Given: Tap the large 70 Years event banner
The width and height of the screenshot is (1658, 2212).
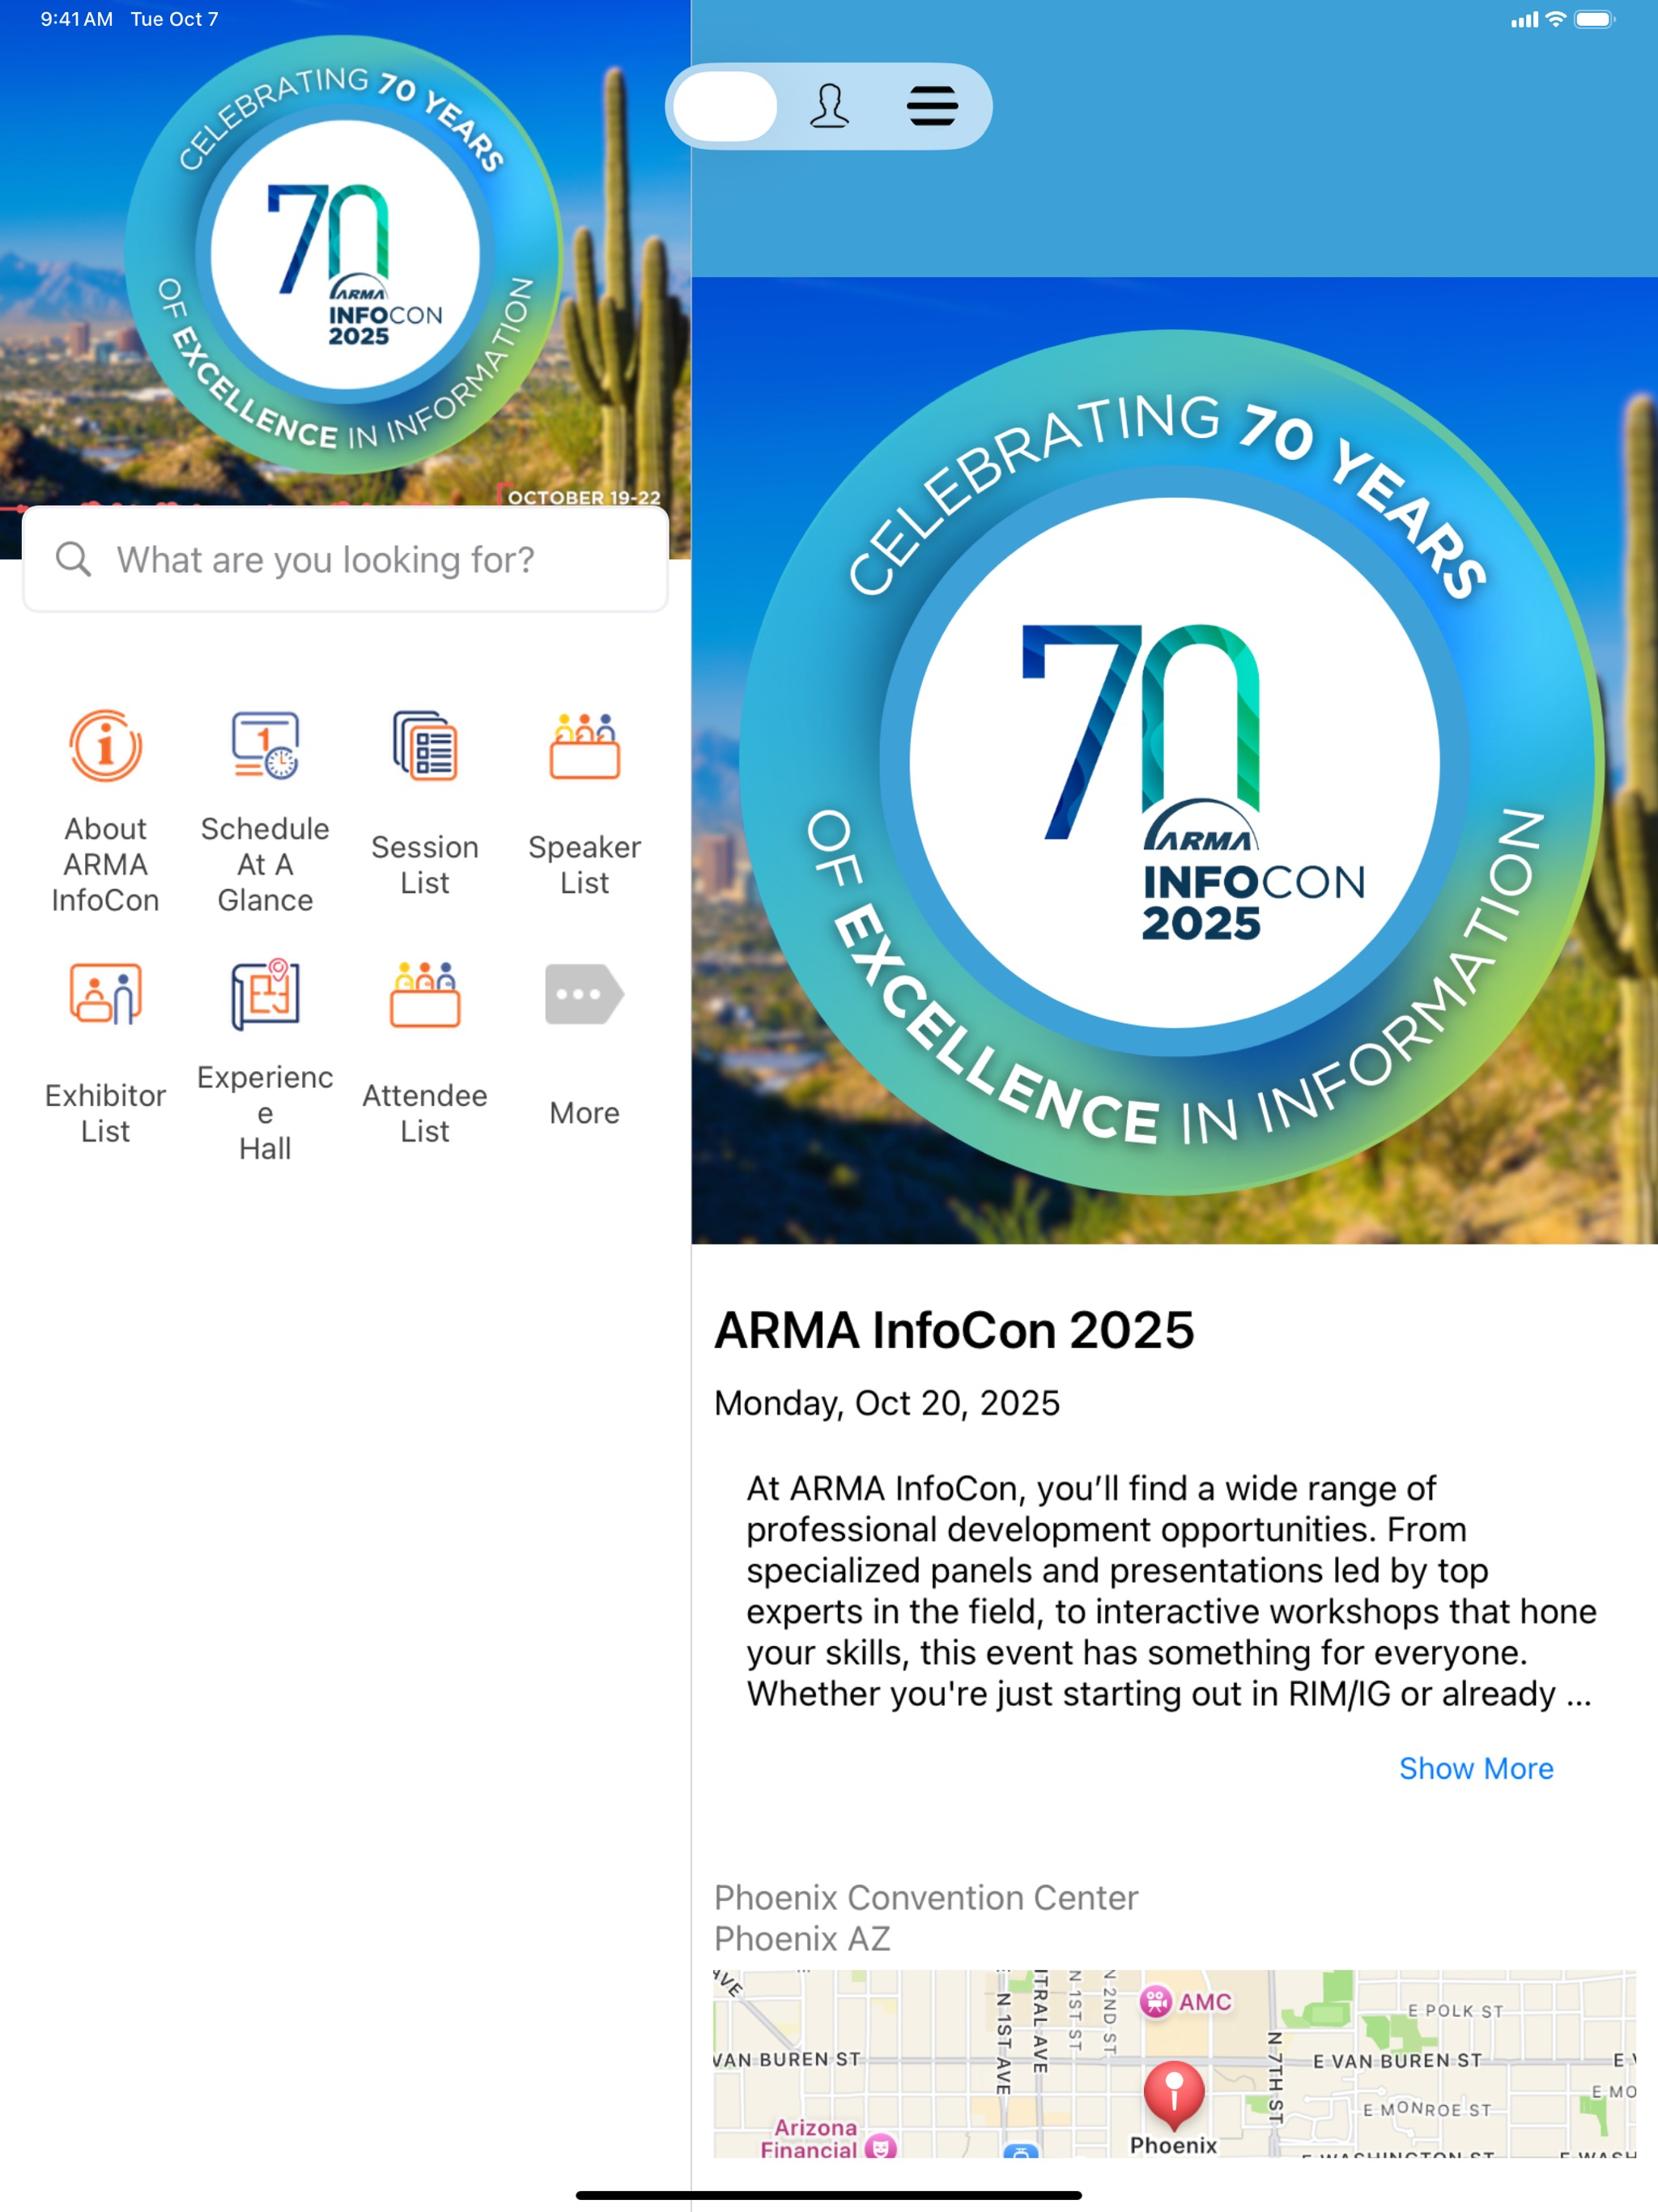Looking at the screenshot, I should 1174,760.
